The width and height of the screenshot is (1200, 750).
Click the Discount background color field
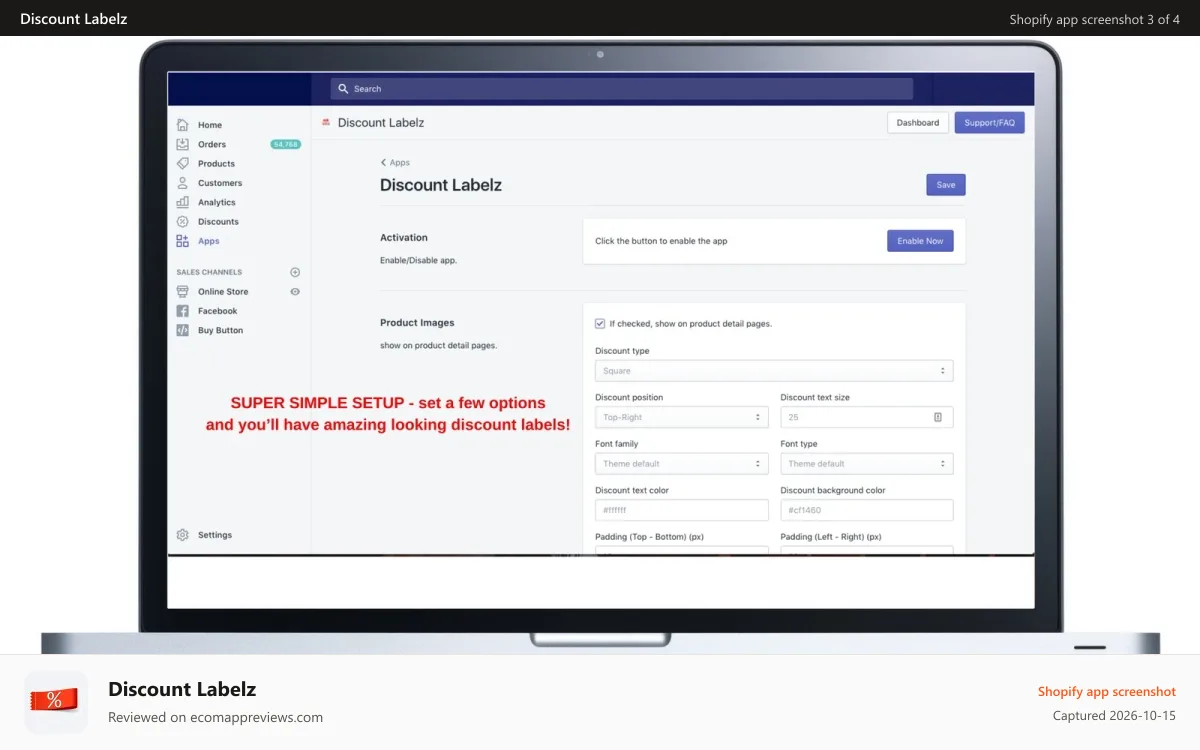pyautogui.click(x=867, y=510)
